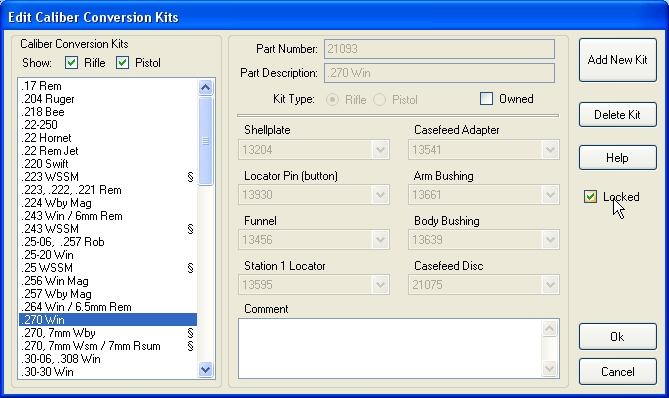This screenshot has height=398, width=669.
Task: Select .25-20 Win in the list
Action: (108, 255)
